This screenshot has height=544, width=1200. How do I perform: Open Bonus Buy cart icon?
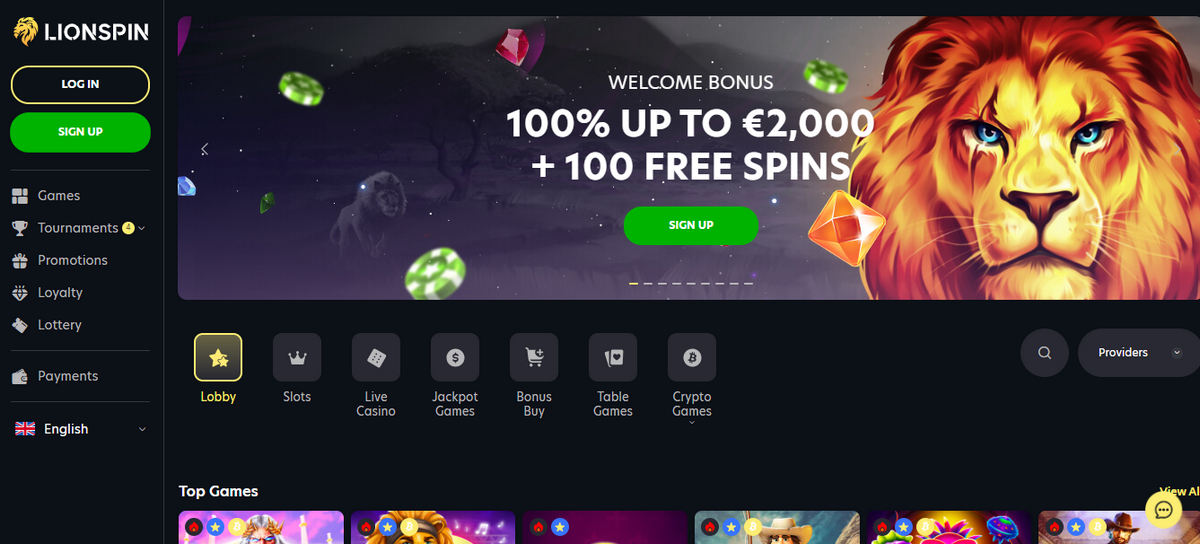[534, 357]
